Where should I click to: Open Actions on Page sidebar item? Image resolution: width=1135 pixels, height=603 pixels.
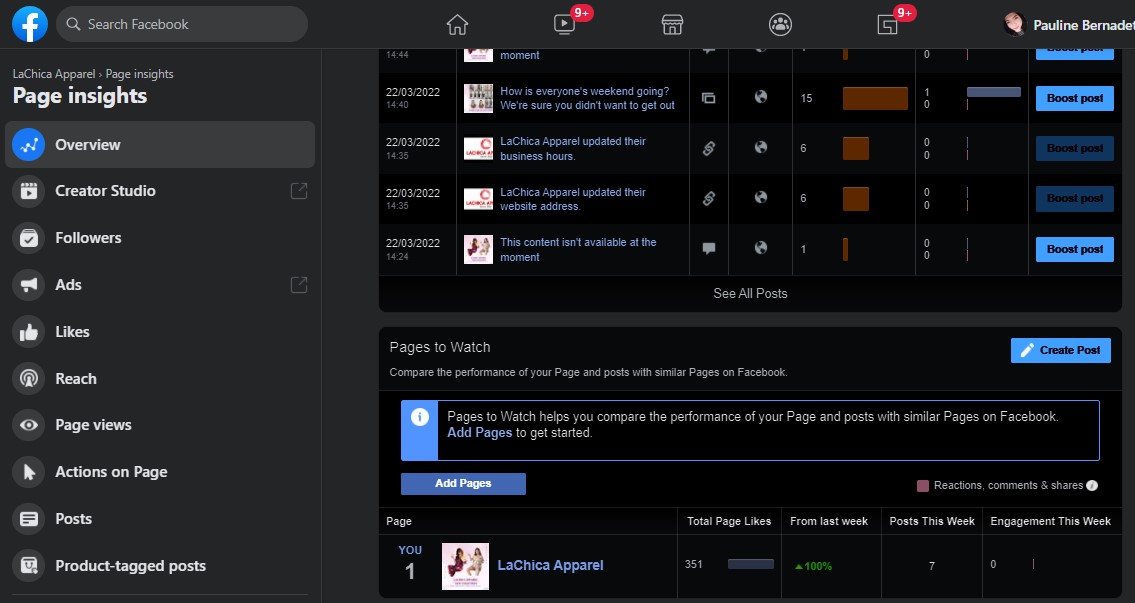160,472
